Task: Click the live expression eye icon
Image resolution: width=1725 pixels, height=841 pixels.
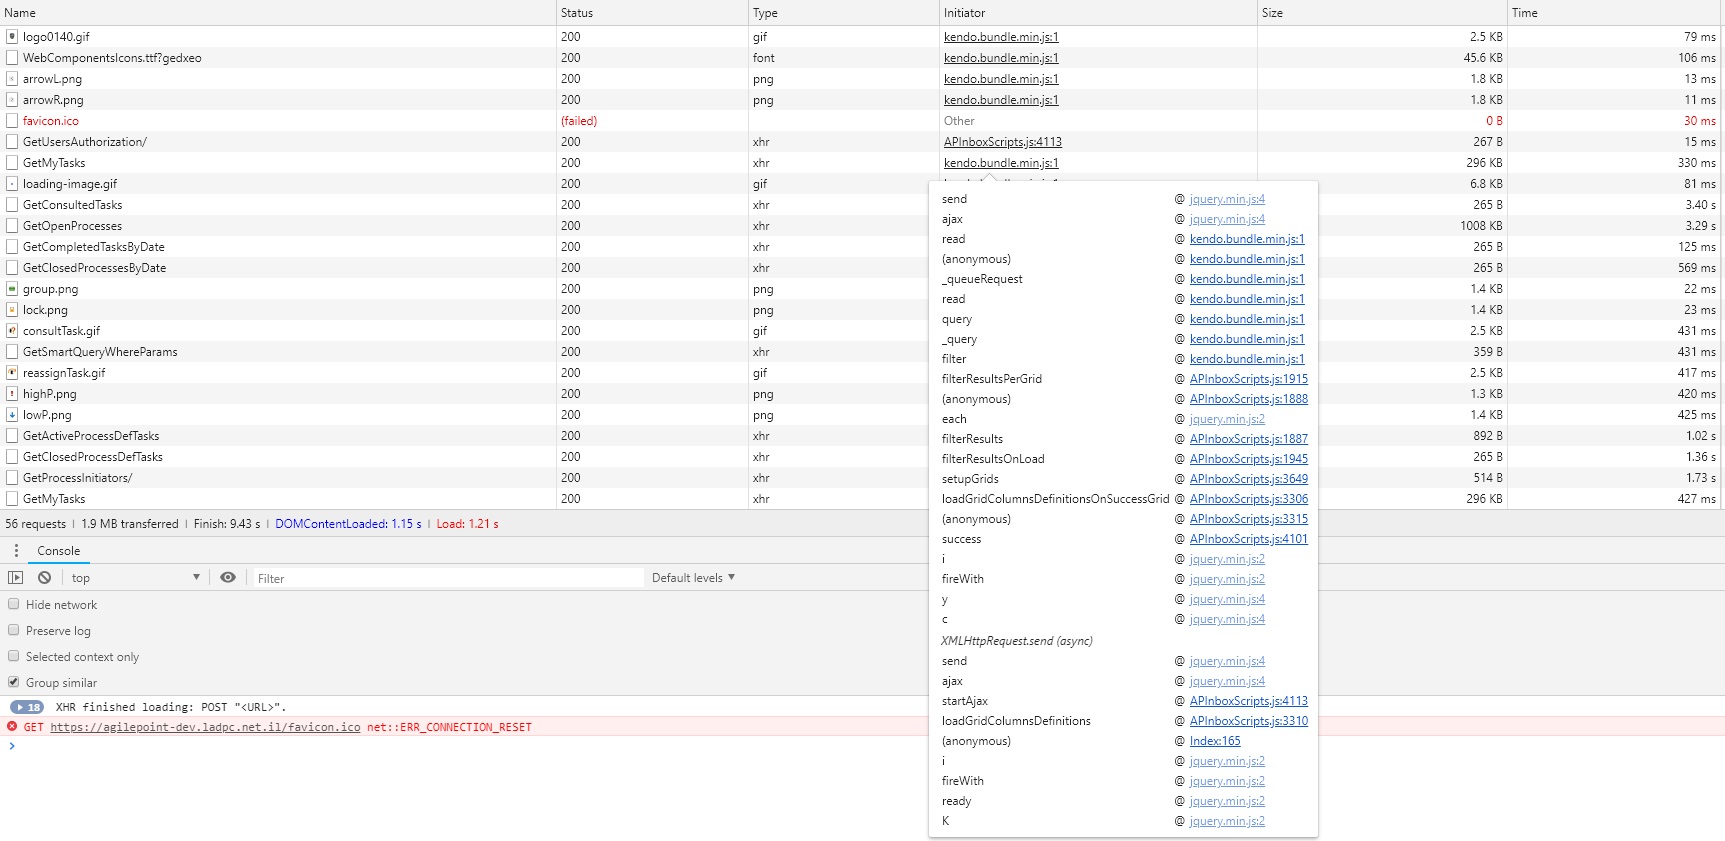Action: point(228,578)
